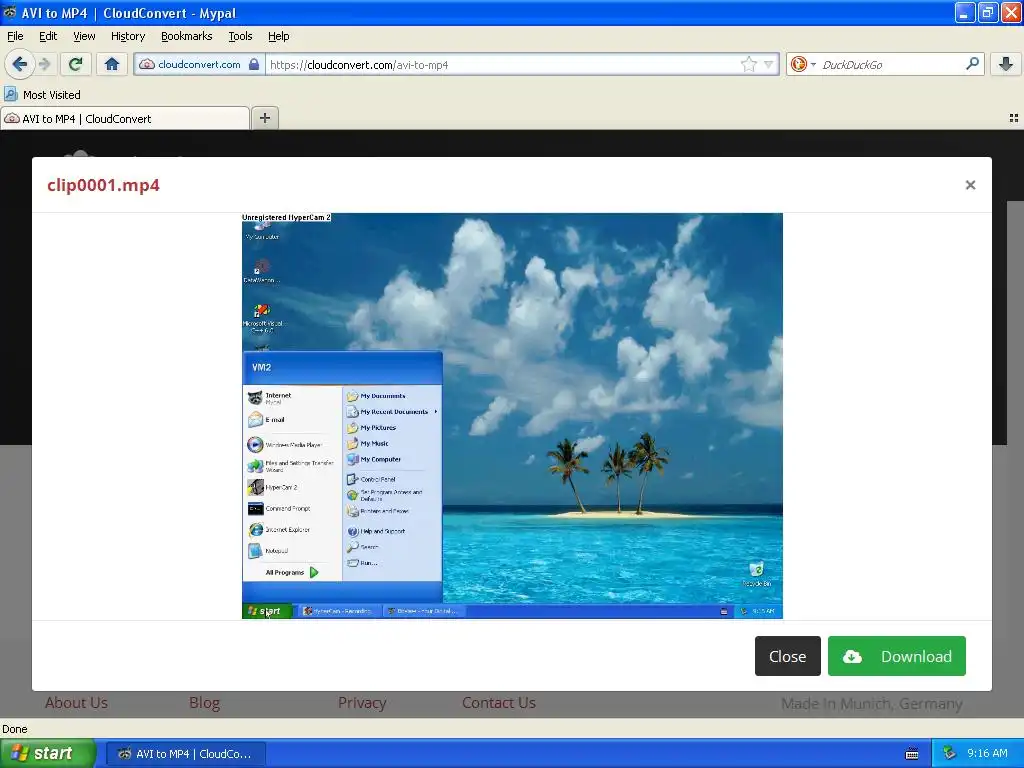Download the converted clip0001.mp4 file
Image resolution: width=1024 pixels, height=768 pixels.
pos(897,656)
